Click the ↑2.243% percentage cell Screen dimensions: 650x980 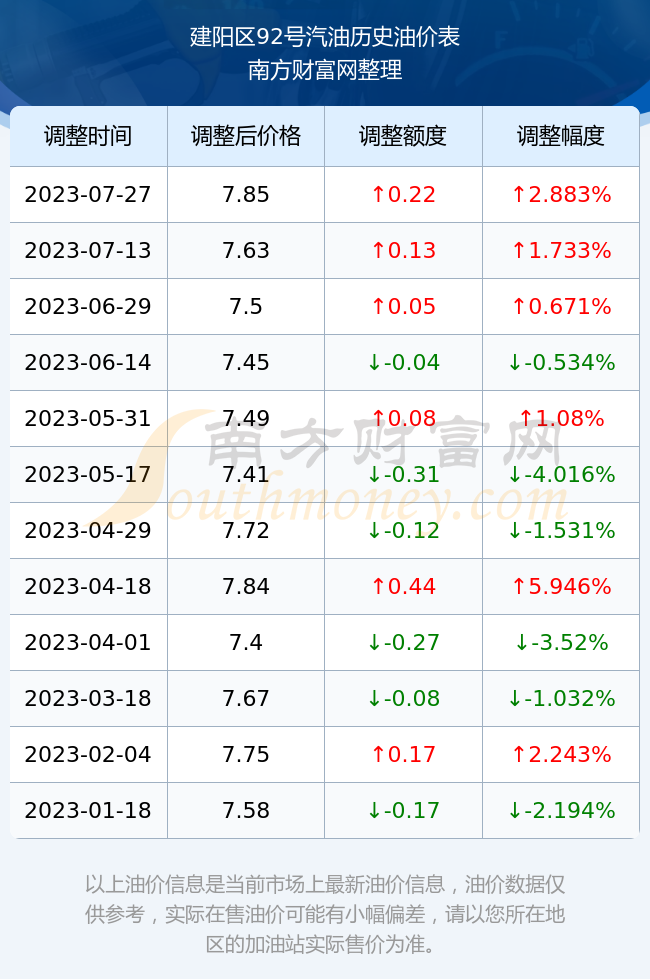tap(561, 754)
